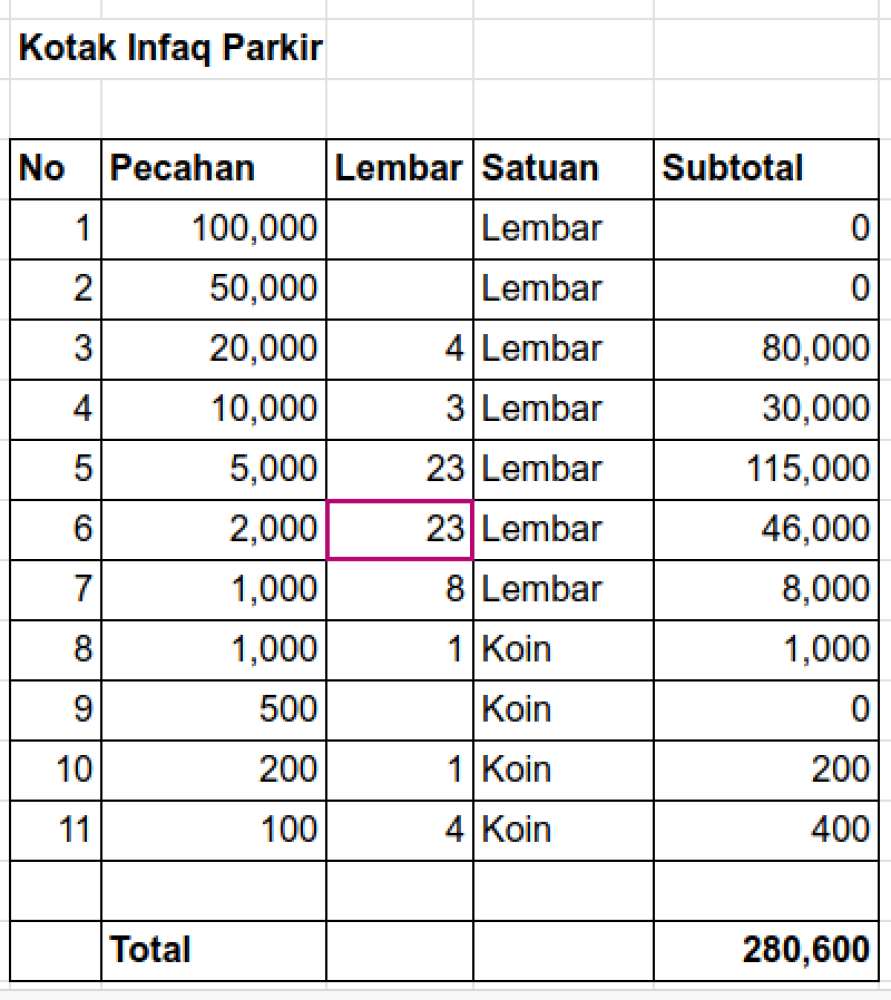Image resolution: width=891 pixels, height=1000 pixels.
Task: Select the highlighted cell with 23 for 2,000
Action: point(400,529)
